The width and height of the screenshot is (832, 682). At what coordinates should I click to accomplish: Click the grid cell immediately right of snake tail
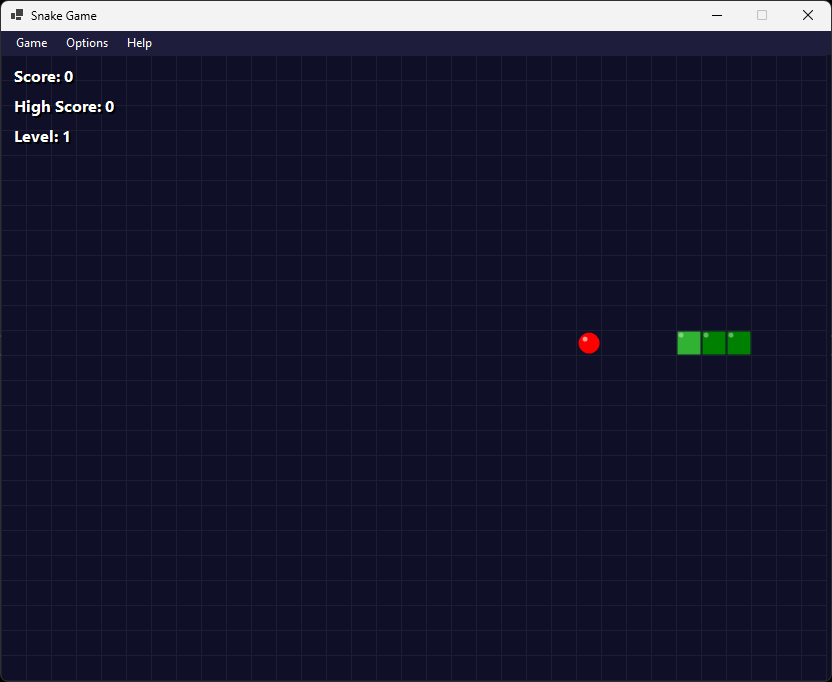point(764,343)
